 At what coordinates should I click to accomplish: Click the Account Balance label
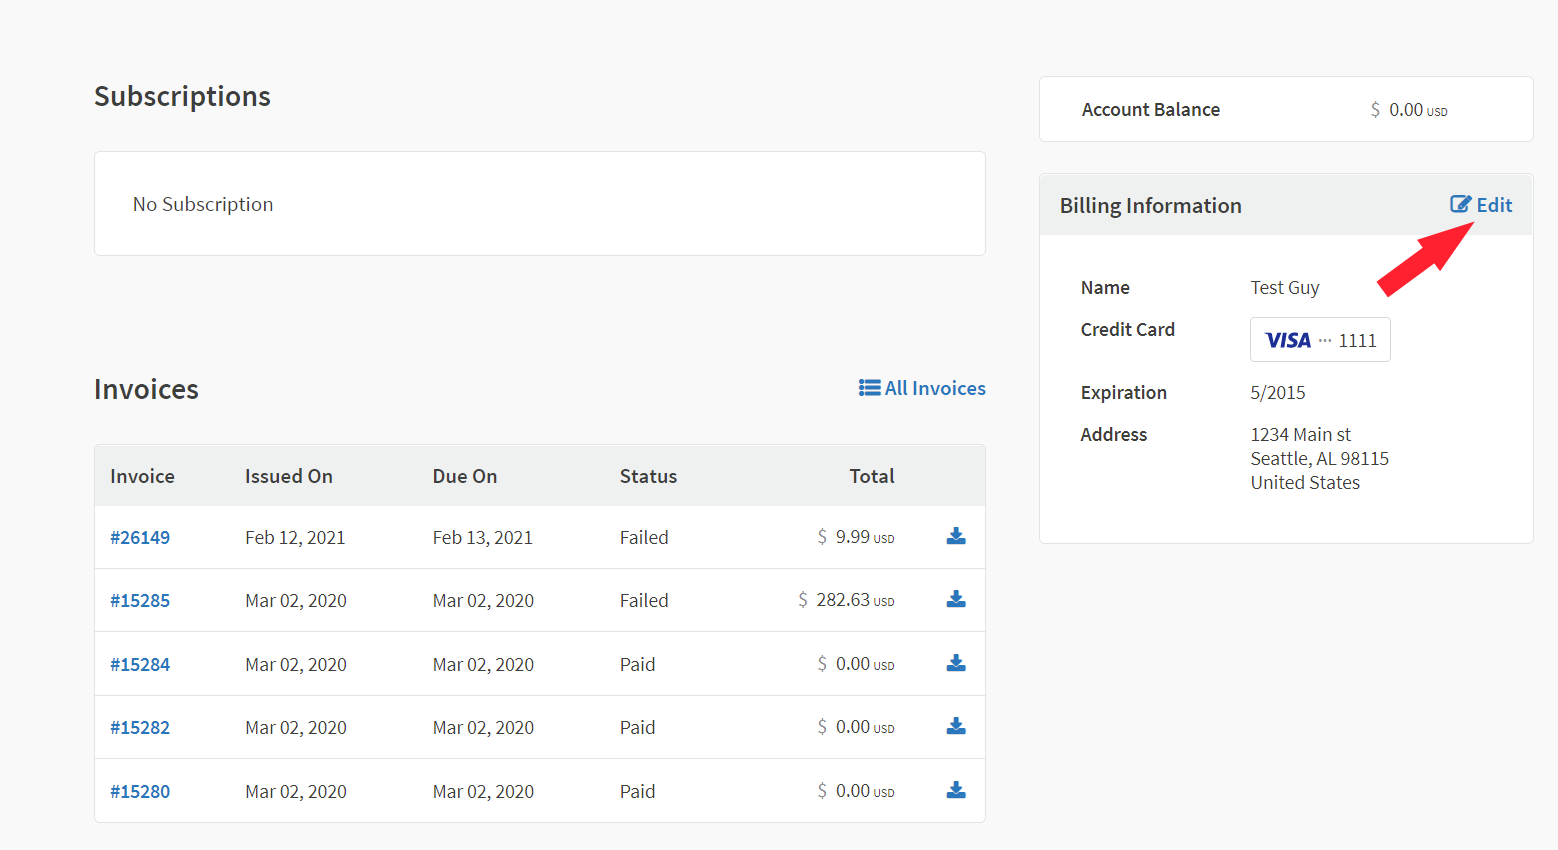pos(1151,110)
